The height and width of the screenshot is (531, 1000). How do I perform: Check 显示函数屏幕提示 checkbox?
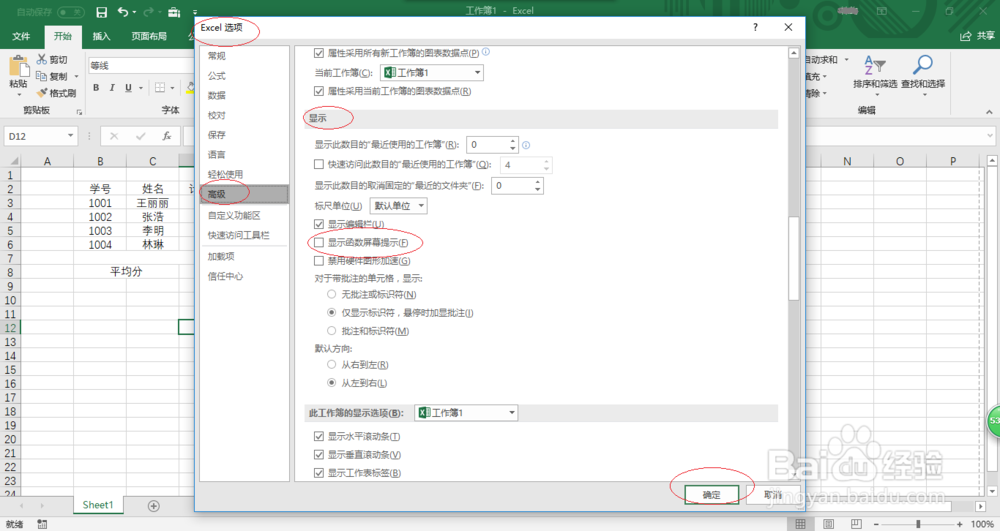319,242
